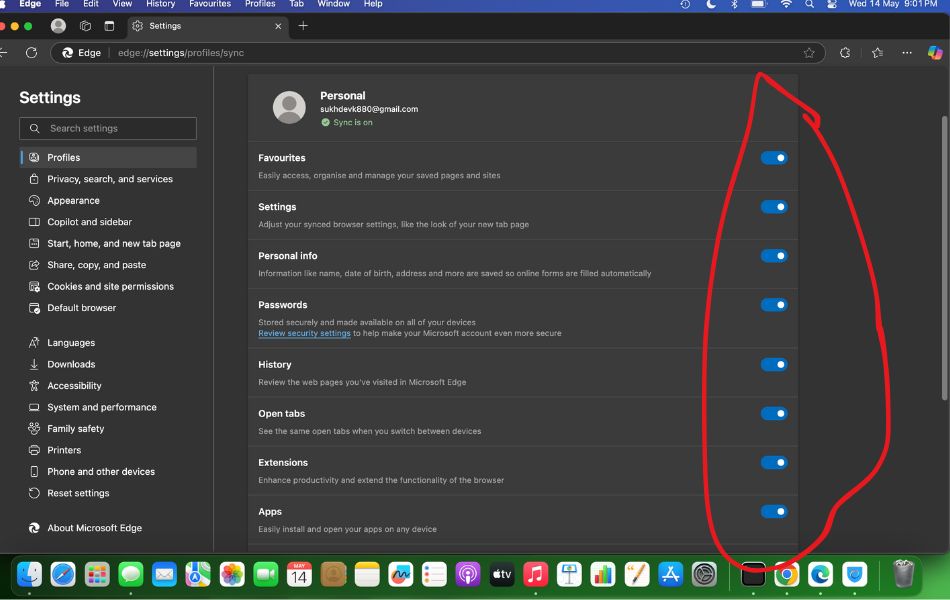Viewport: 950px width, 600px height.
Task: Open the Profiles menu in menu bar
Action: tap(260, 4)
